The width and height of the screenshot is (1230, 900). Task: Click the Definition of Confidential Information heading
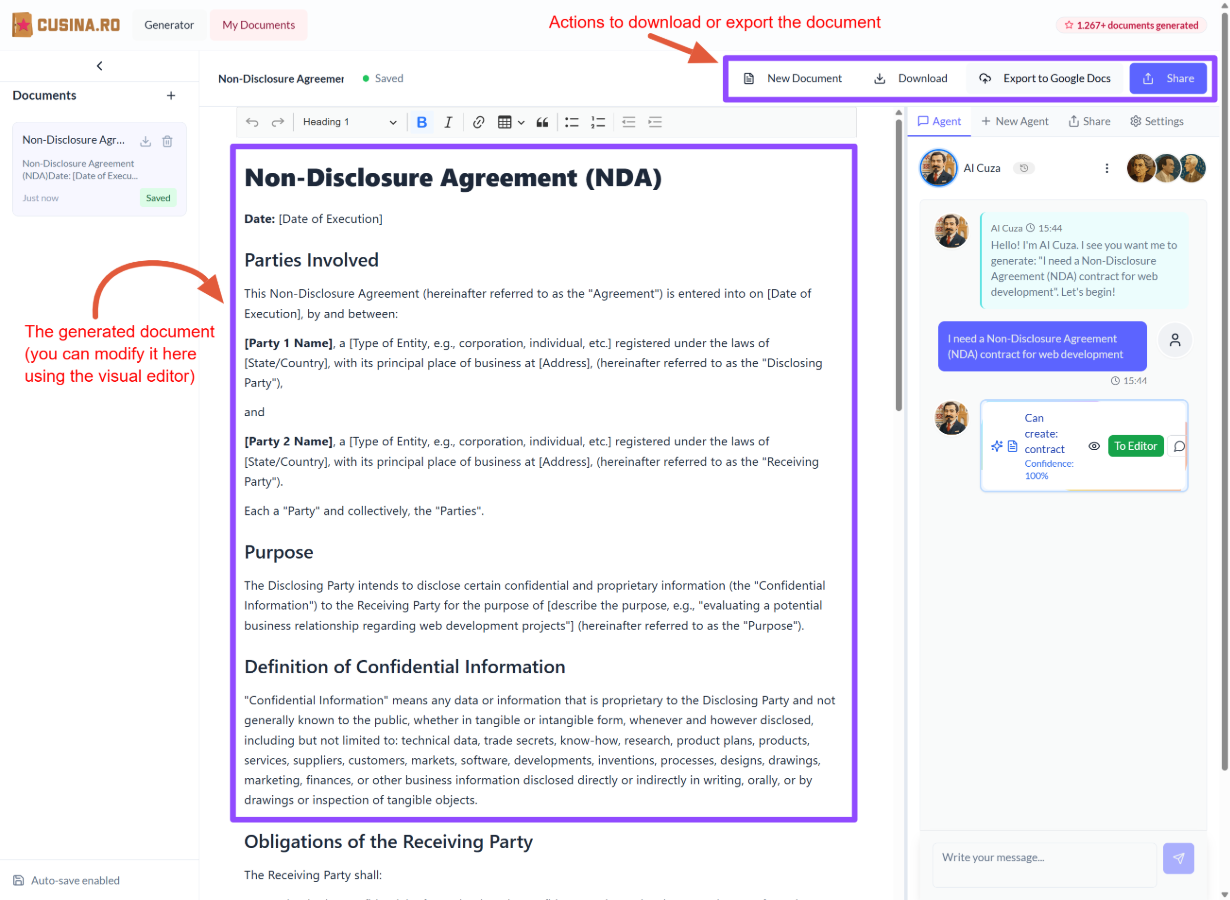[x=404, y=667]
